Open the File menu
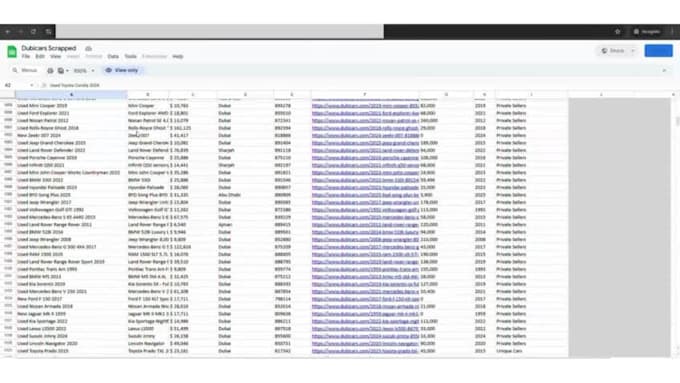 tap(26, 56)
